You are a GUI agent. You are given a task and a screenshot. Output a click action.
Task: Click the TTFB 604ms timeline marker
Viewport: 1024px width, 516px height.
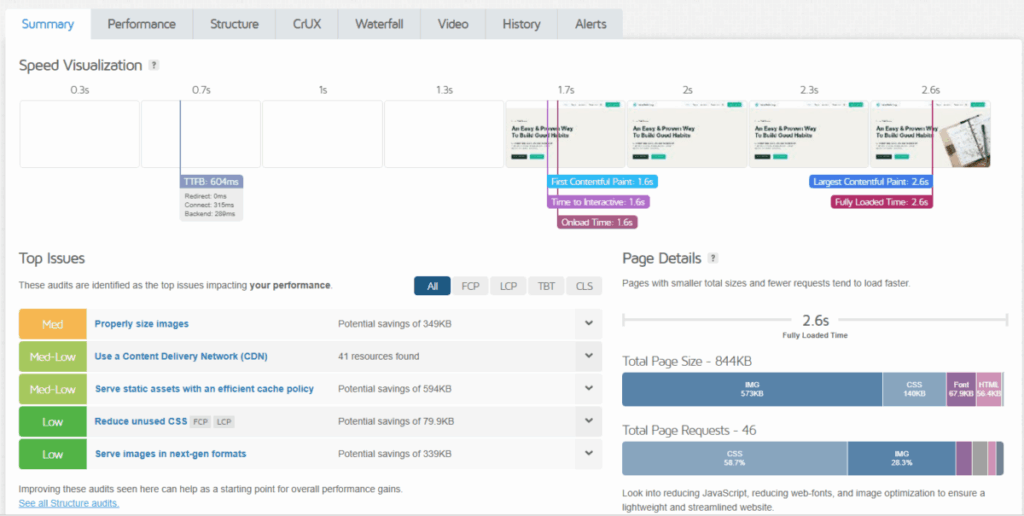(211, 181)
